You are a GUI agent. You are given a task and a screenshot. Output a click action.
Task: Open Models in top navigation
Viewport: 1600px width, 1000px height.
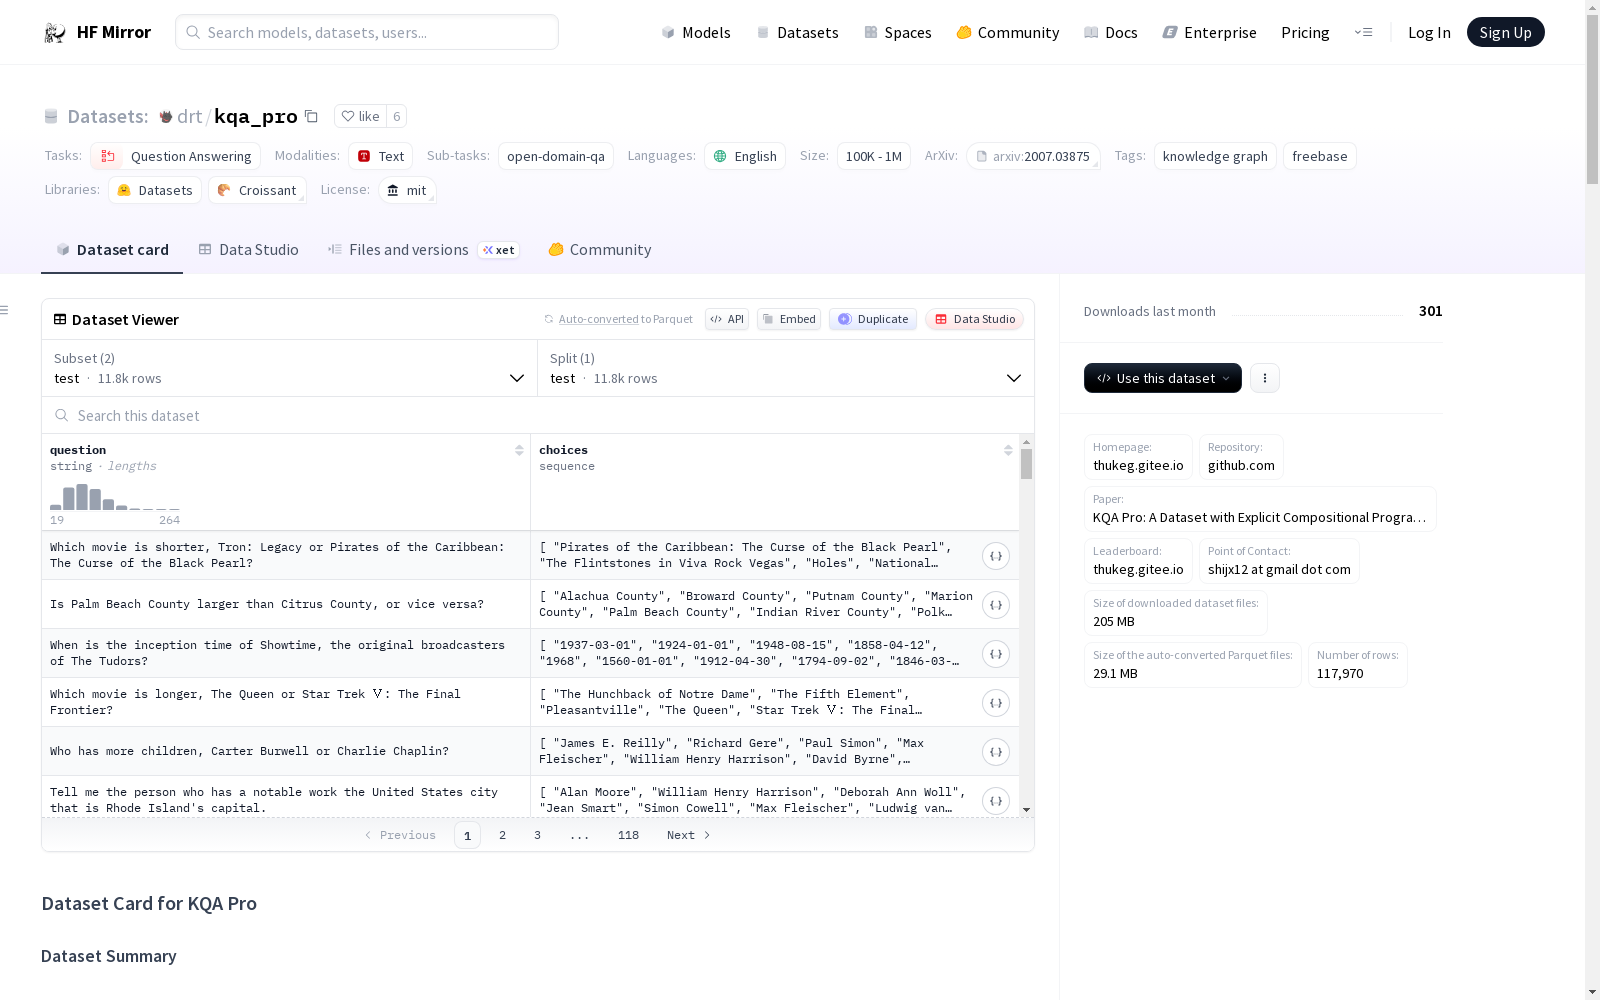click(696, 32)
